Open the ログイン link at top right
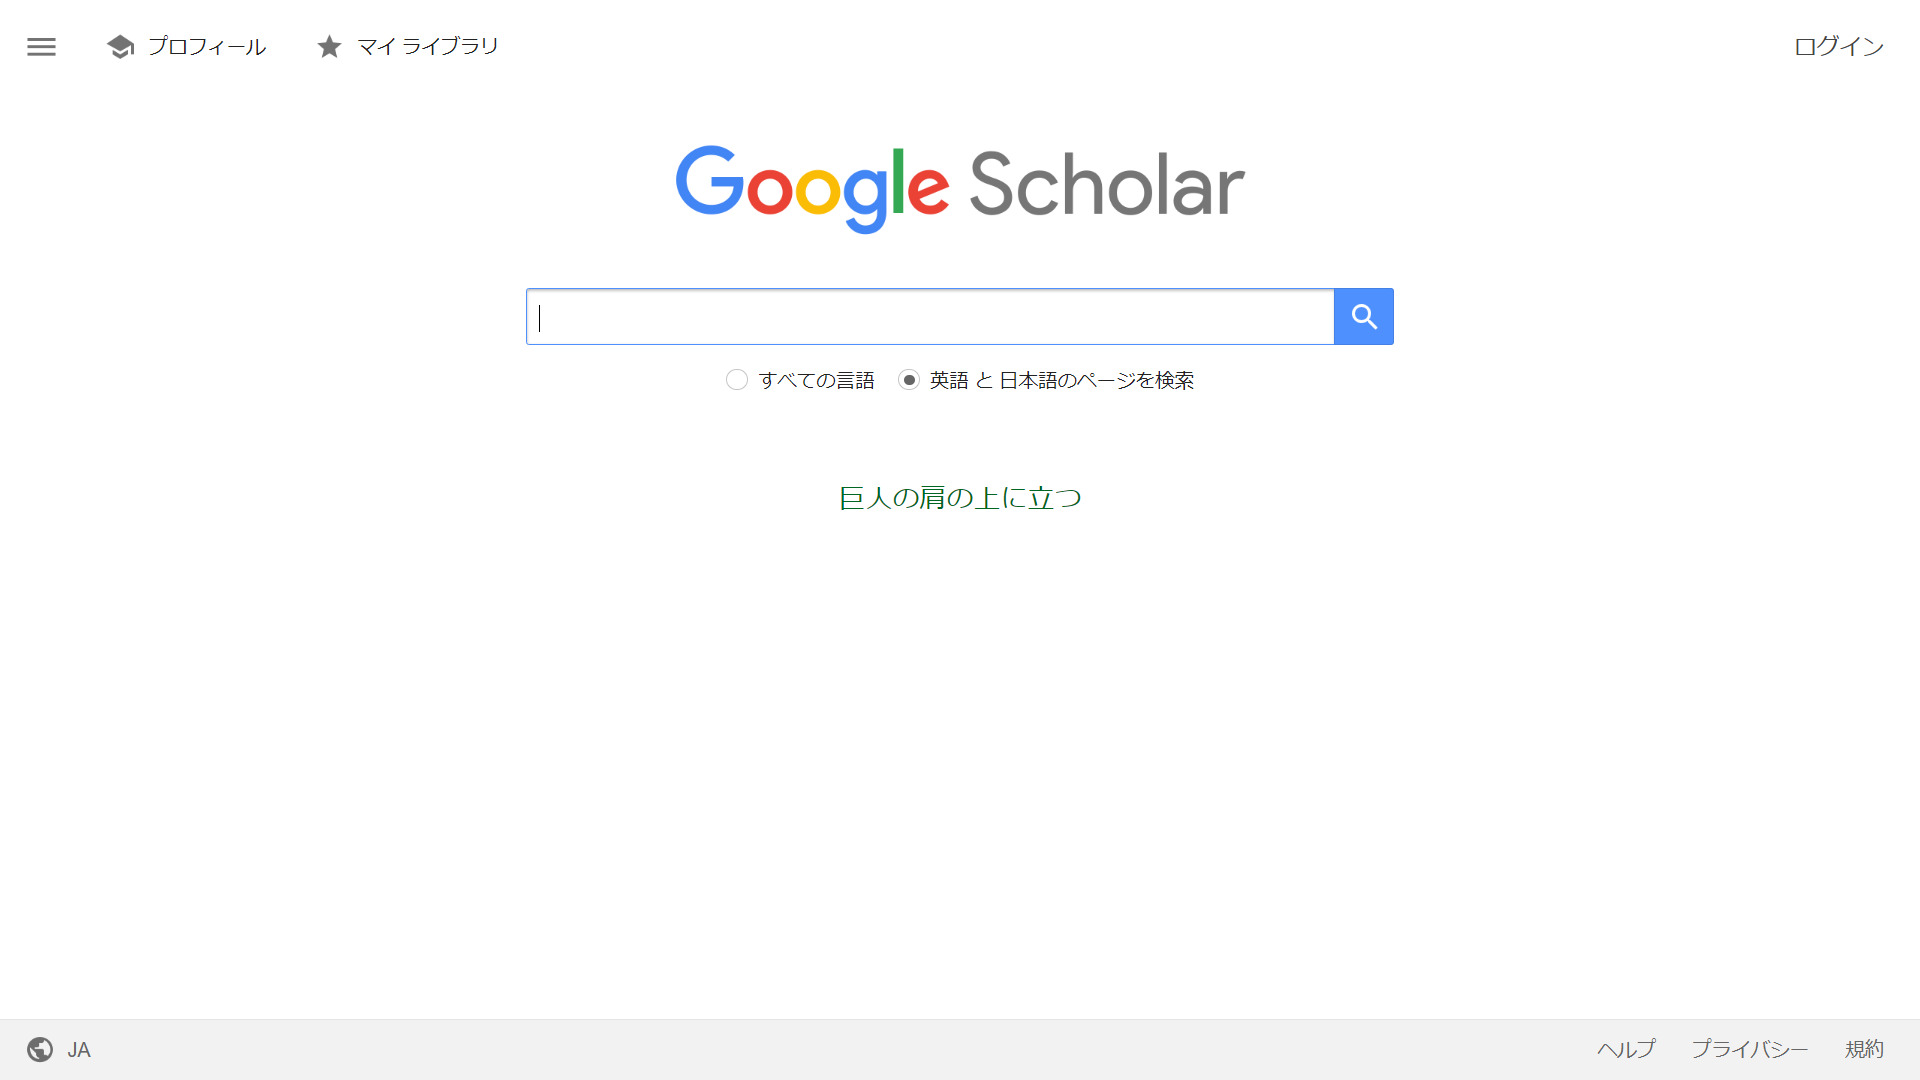The width and height of the screenshot is (1920, 1080). tap(1837, 46)
